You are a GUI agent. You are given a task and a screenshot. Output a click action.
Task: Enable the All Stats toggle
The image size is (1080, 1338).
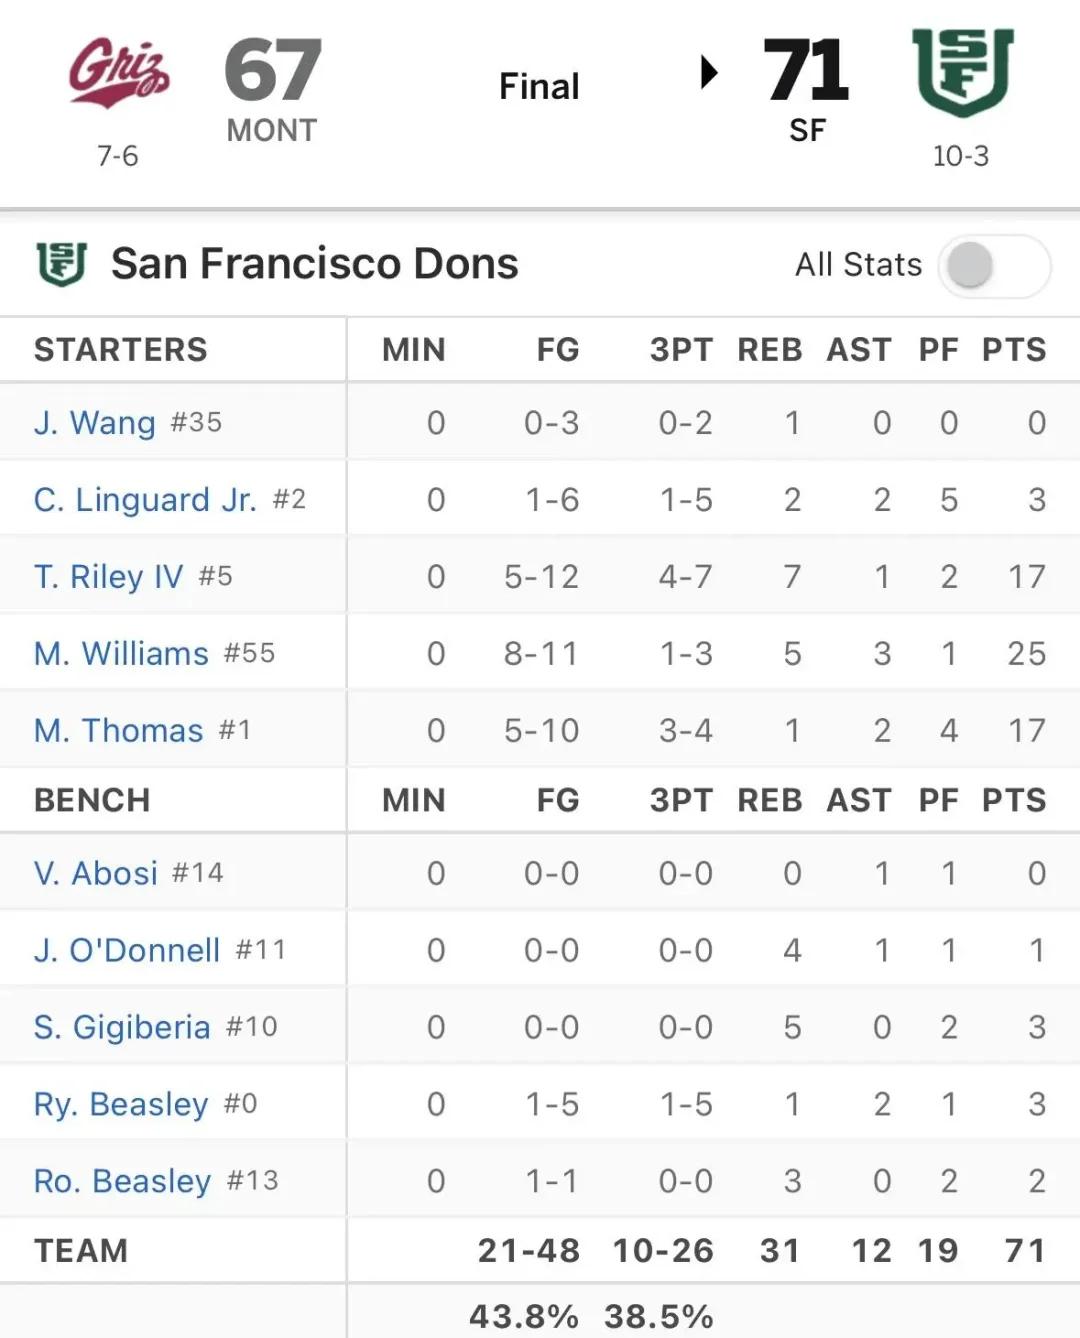click(x=994, y=265)
